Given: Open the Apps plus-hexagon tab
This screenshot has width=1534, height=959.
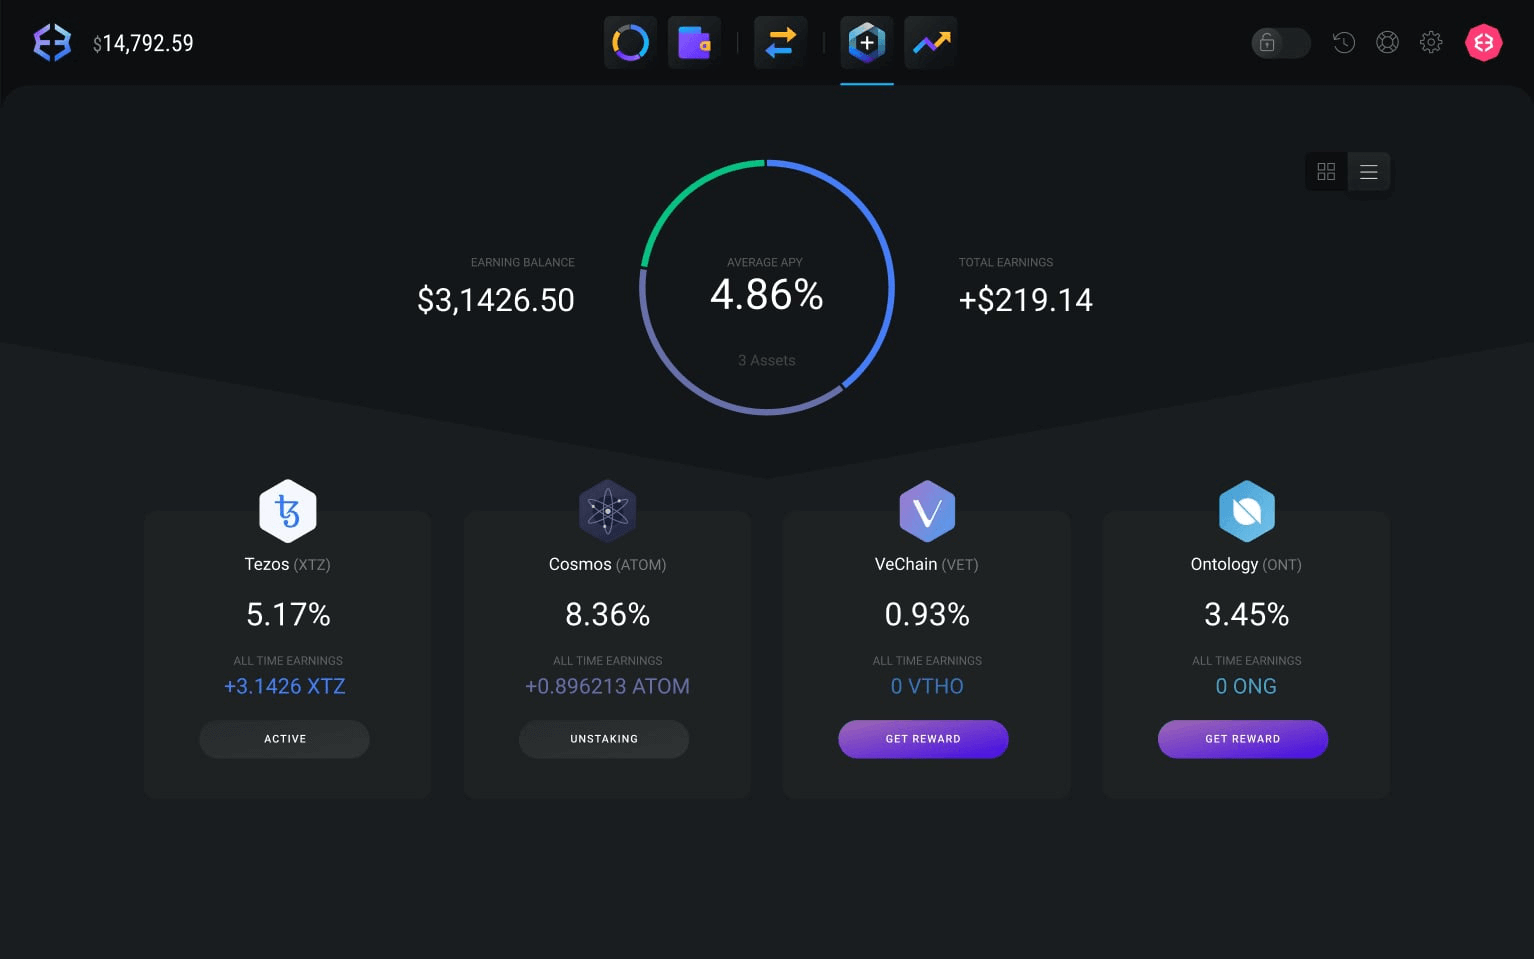Looking at the screenshot, I should click(x=867, y=43).
